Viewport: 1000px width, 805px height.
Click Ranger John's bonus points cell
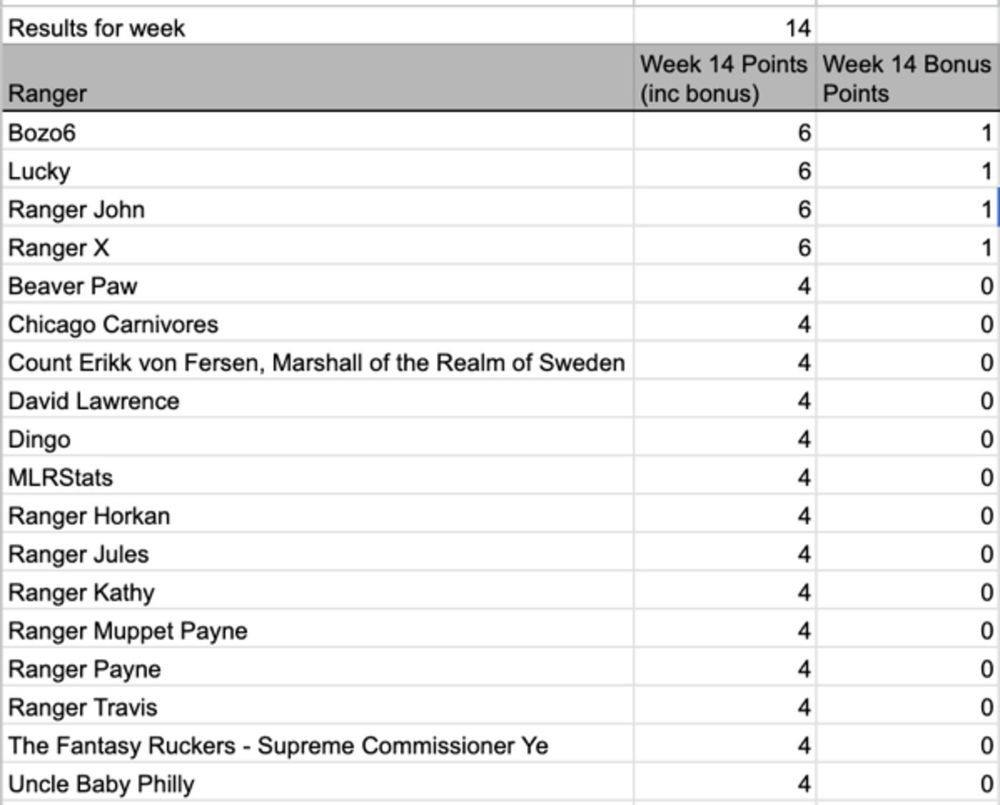click(x=908, y=209)
